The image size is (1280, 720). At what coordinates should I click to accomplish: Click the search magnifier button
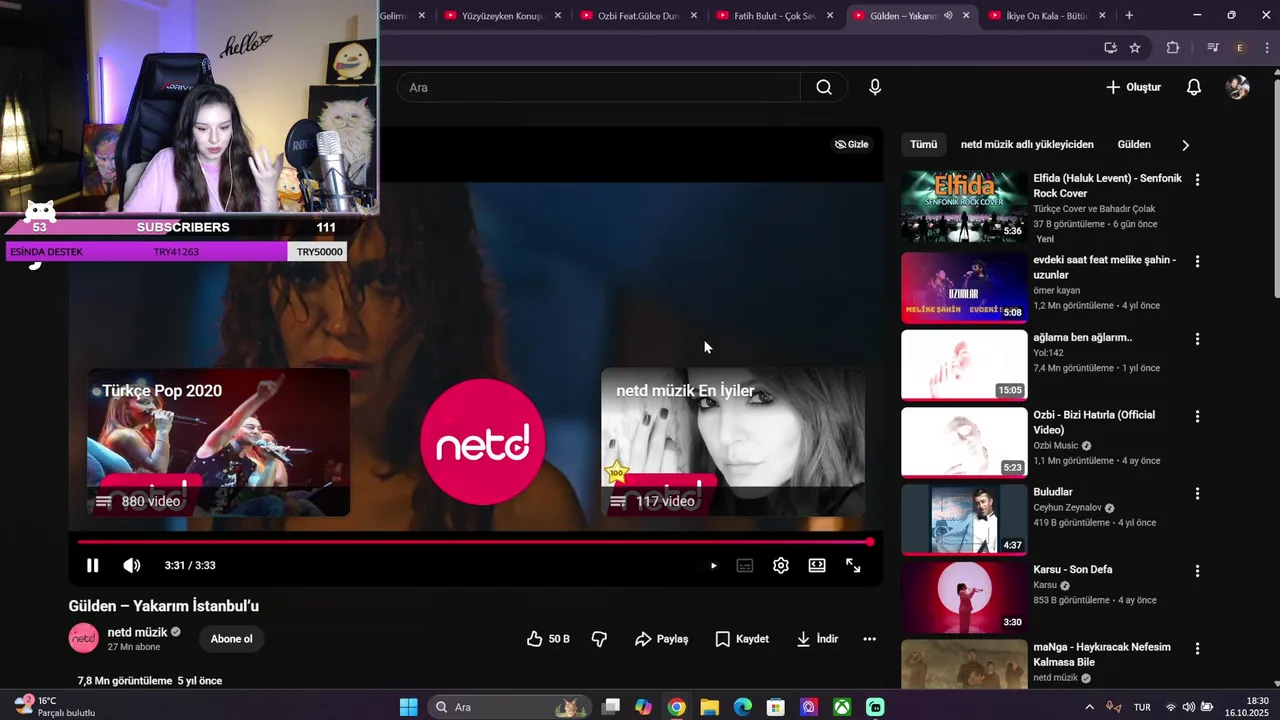[x=824, y=87]
